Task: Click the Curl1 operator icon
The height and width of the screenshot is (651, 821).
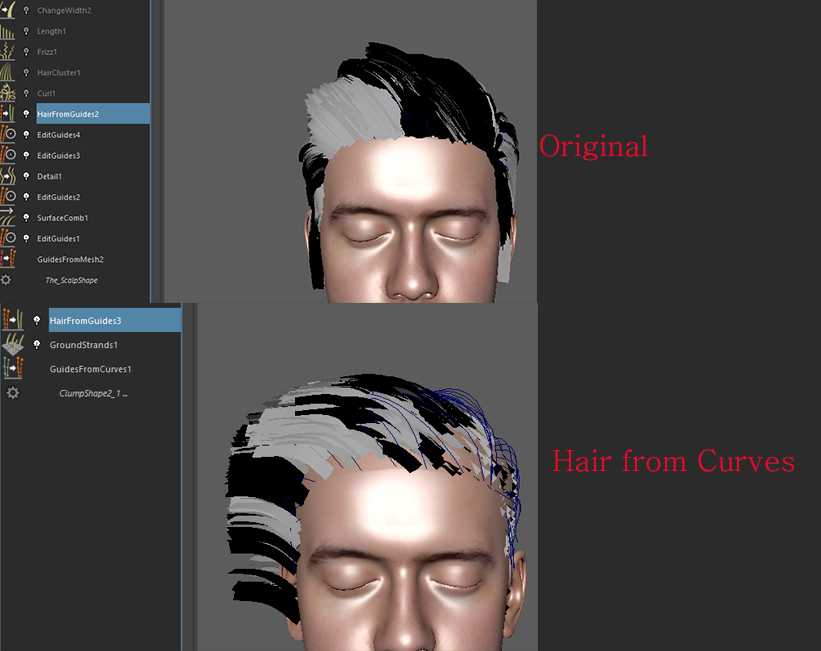Action: click(x=8, y=93)
